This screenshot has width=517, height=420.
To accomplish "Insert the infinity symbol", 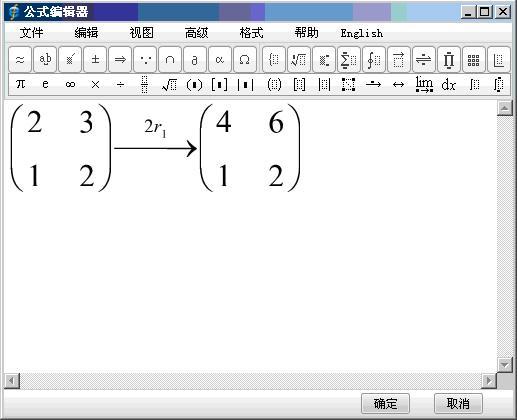I will point(70,85).
